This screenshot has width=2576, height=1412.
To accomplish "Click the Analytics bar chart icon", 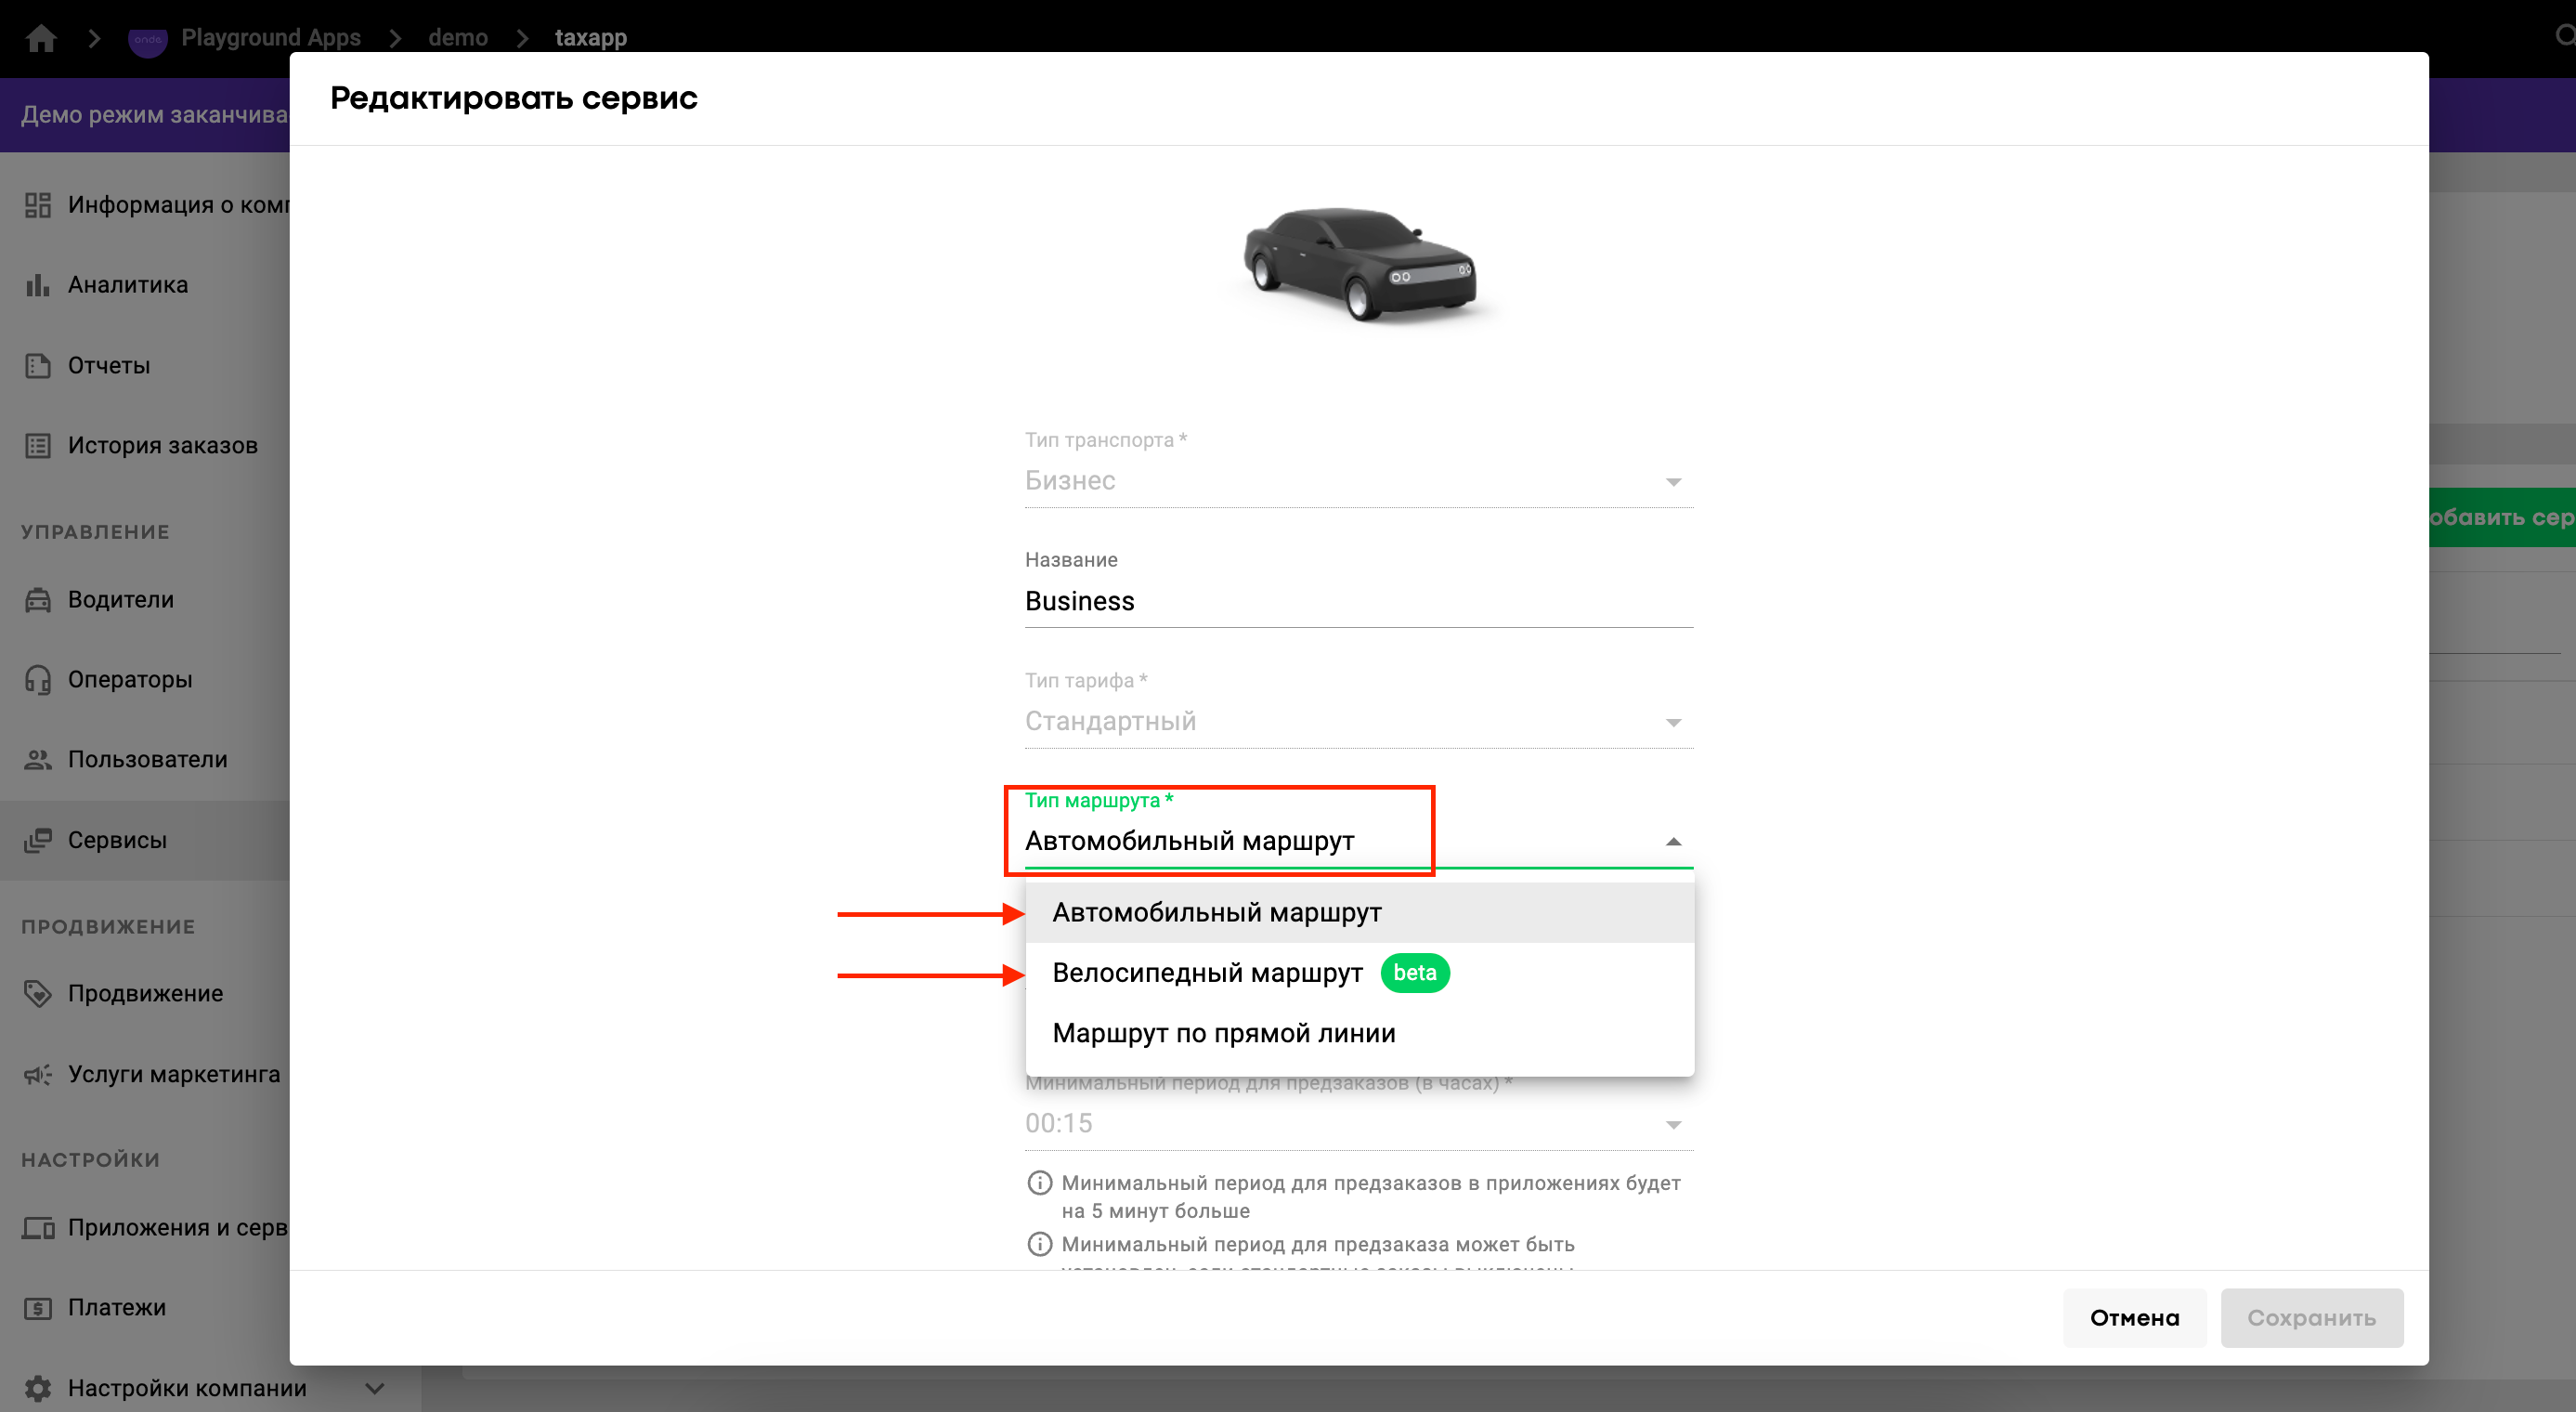I will (x=38, y=285).
